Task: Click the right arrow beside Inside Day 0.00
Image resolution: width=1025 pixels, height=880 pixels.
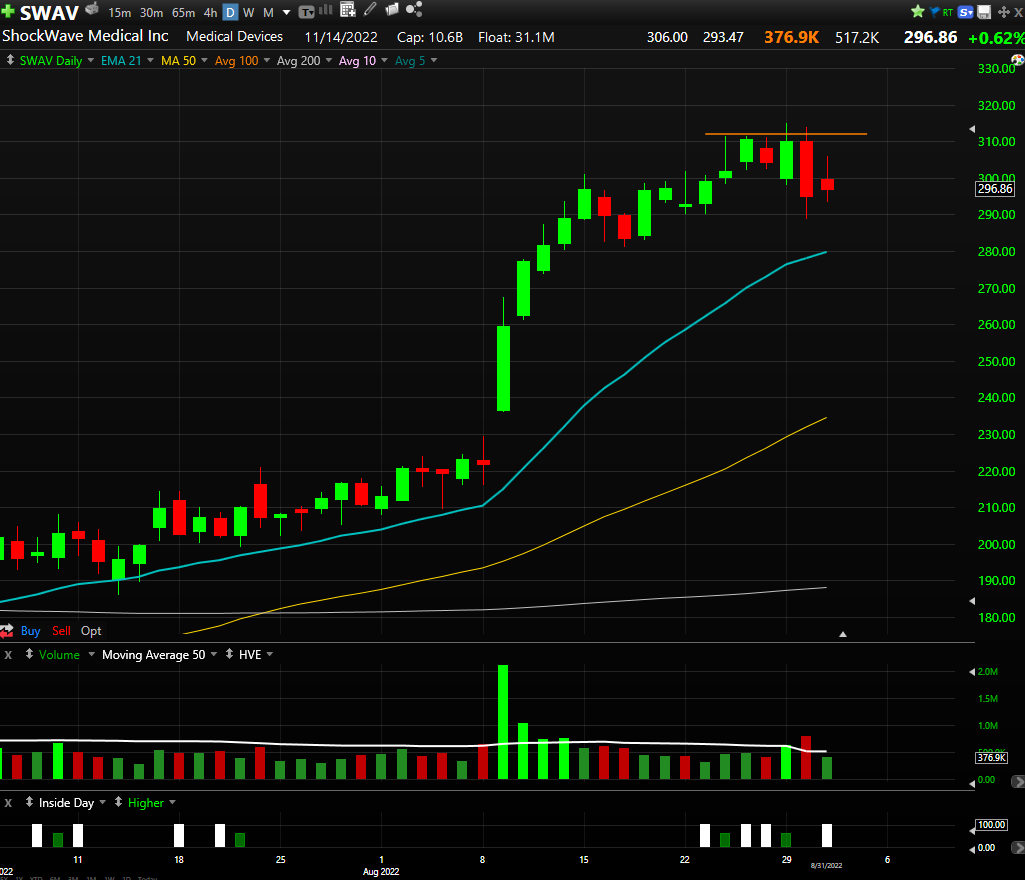Action: (1018, 848)
